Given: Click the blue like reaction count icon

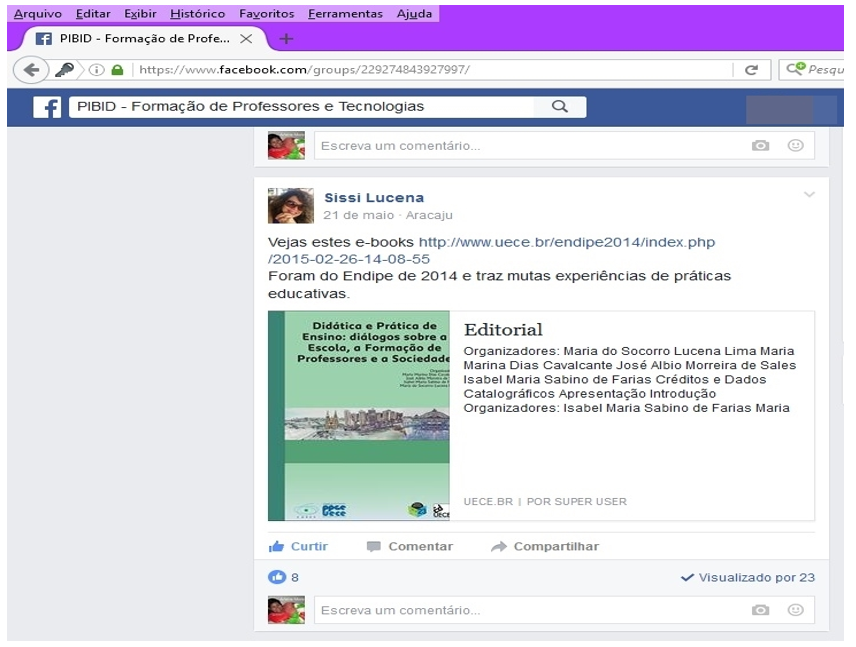Looking at the screenshot, I should (277, 577).
